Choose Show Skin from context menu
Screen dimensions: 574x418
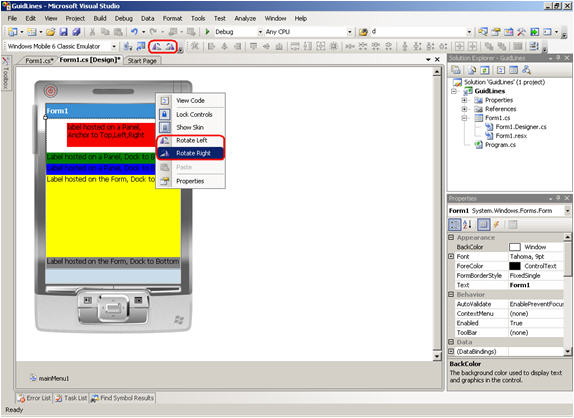[191, 127]
